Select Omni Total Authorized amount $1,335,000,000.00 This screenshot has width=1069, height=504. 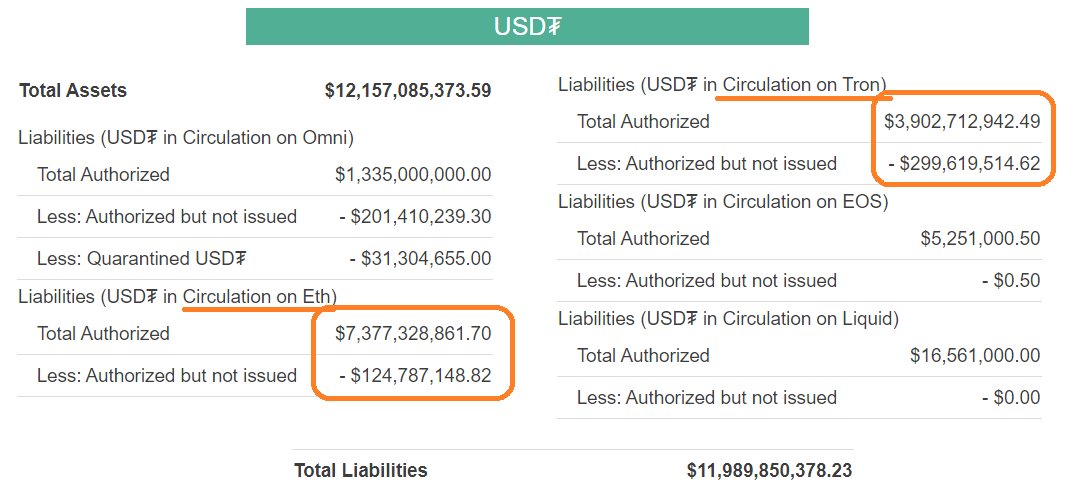413,174
